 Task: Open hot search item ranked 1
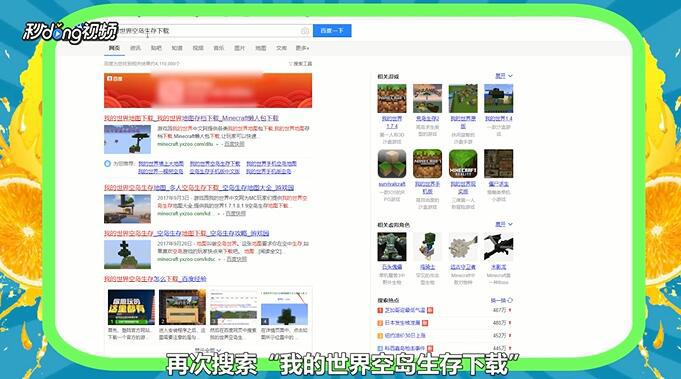(x=405, y=310)
